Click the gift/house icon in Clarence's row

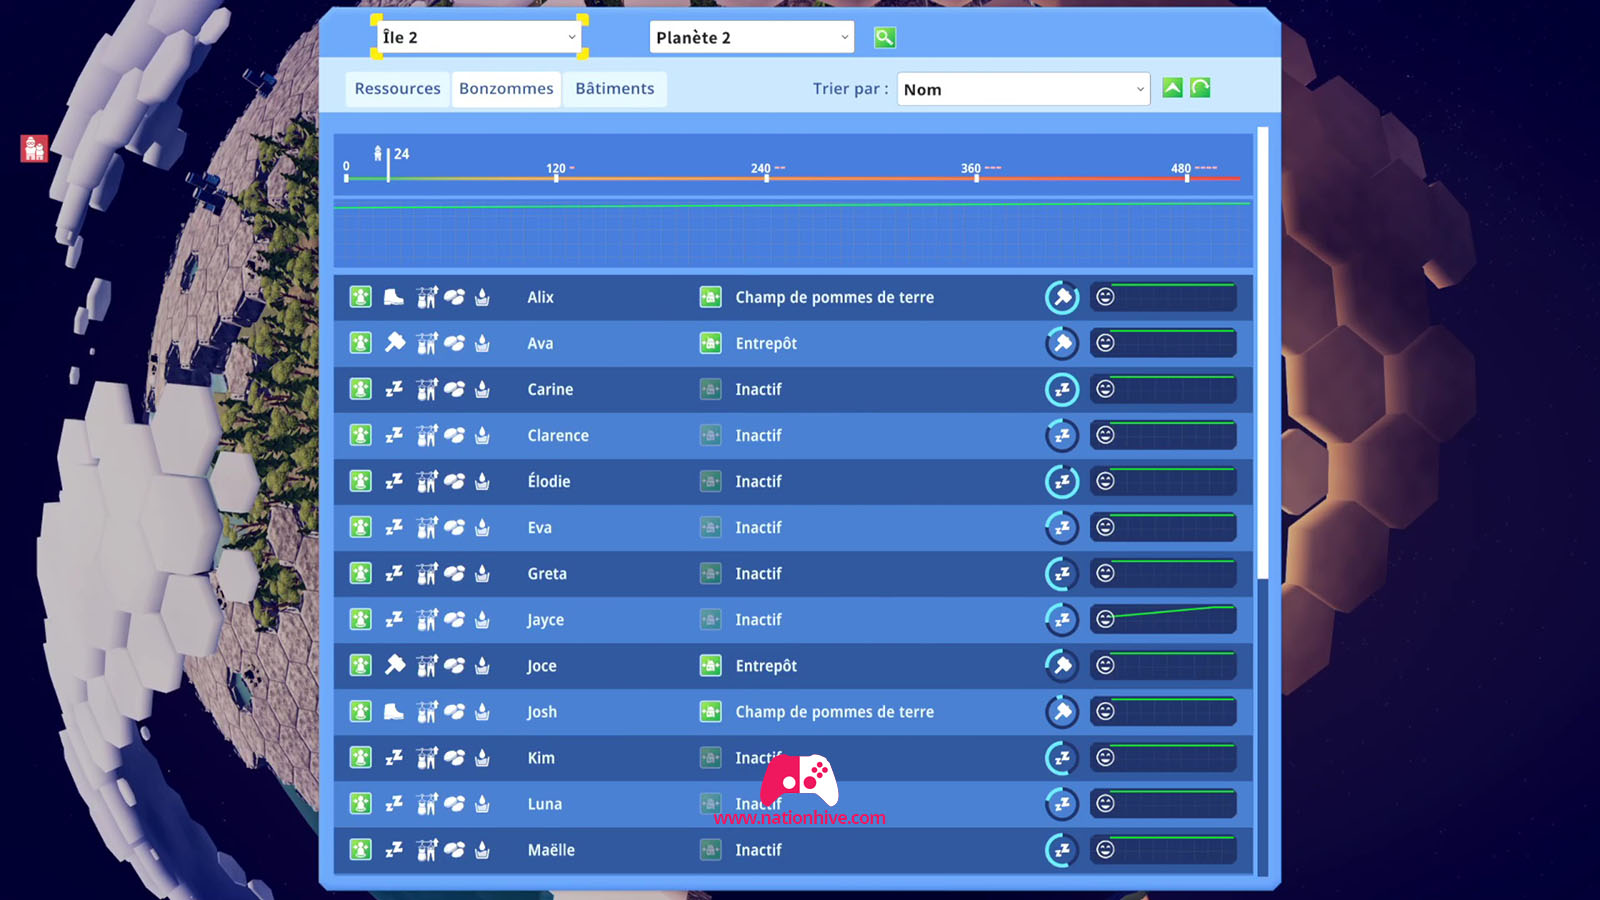pos(427,435)
